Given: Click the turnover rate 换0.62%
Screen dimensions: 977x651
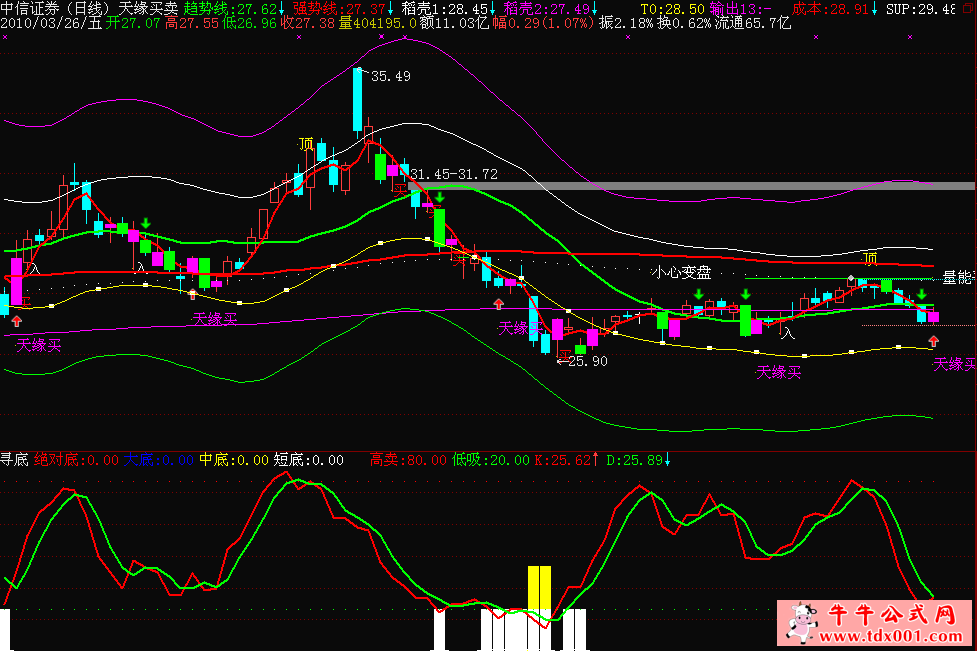Looking at the screenshot, I should click(x=684, y=24).
